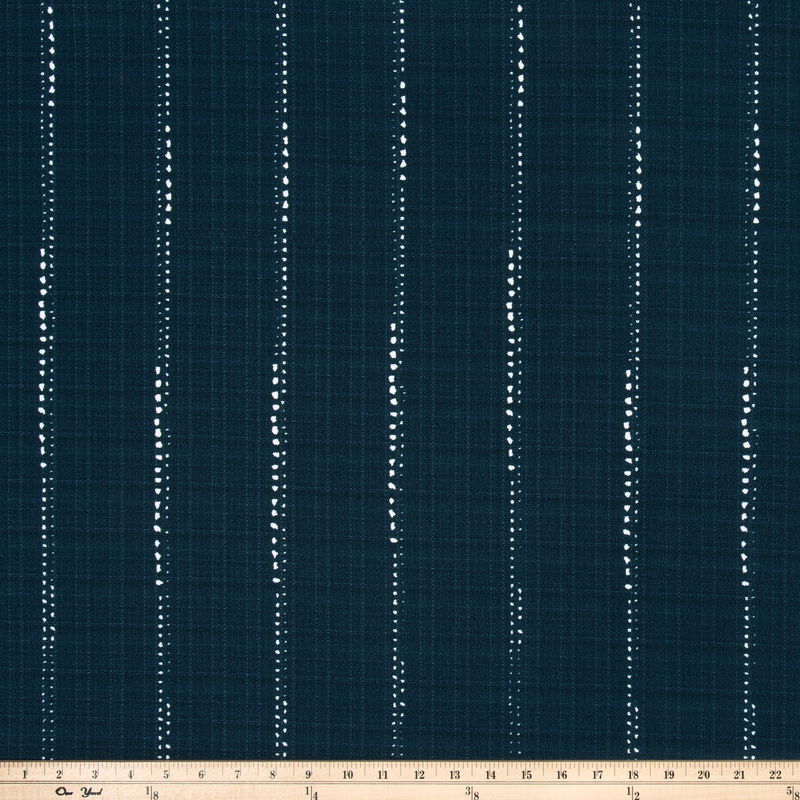This screenshot has width=800, height=800.
Task: Click the number 1 on the ruler
Action: click(x=23, y=774)
